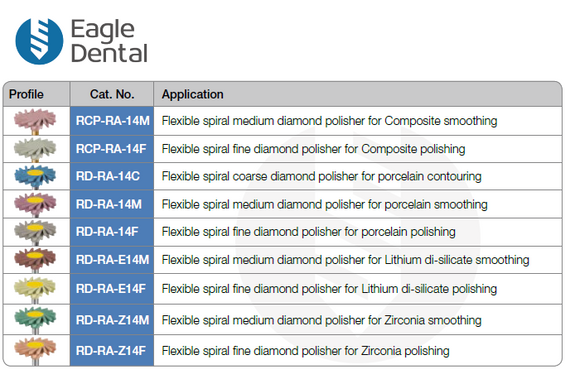570x379 pixels.
Task: Click catalog number RD-RA-E14F cell
Action: click(112, 289)
